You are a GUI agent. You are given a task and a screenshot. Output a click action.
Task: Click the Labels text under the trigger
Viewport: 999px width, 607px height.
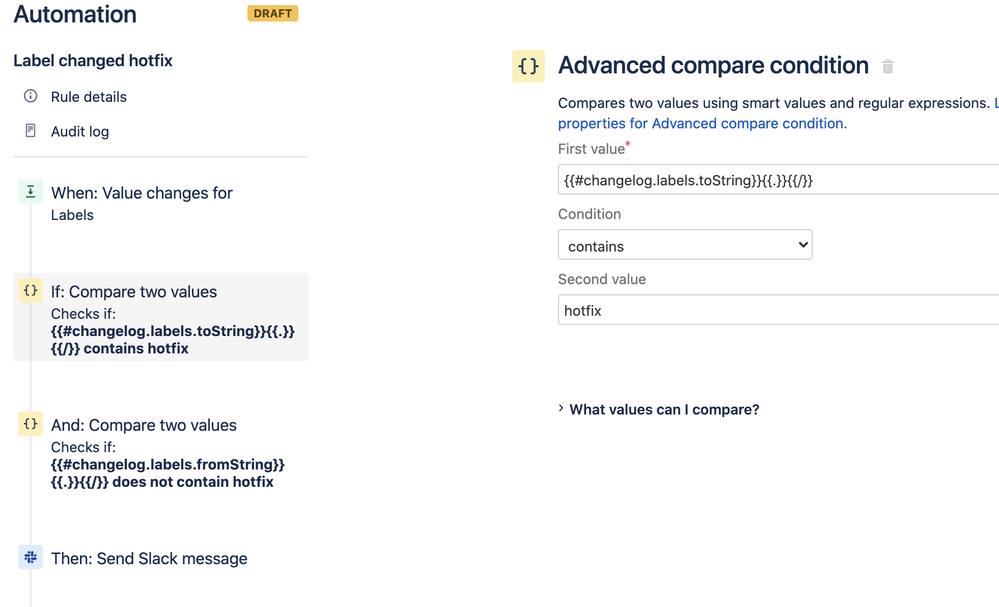pyautogui.click(x=72, y=215)
